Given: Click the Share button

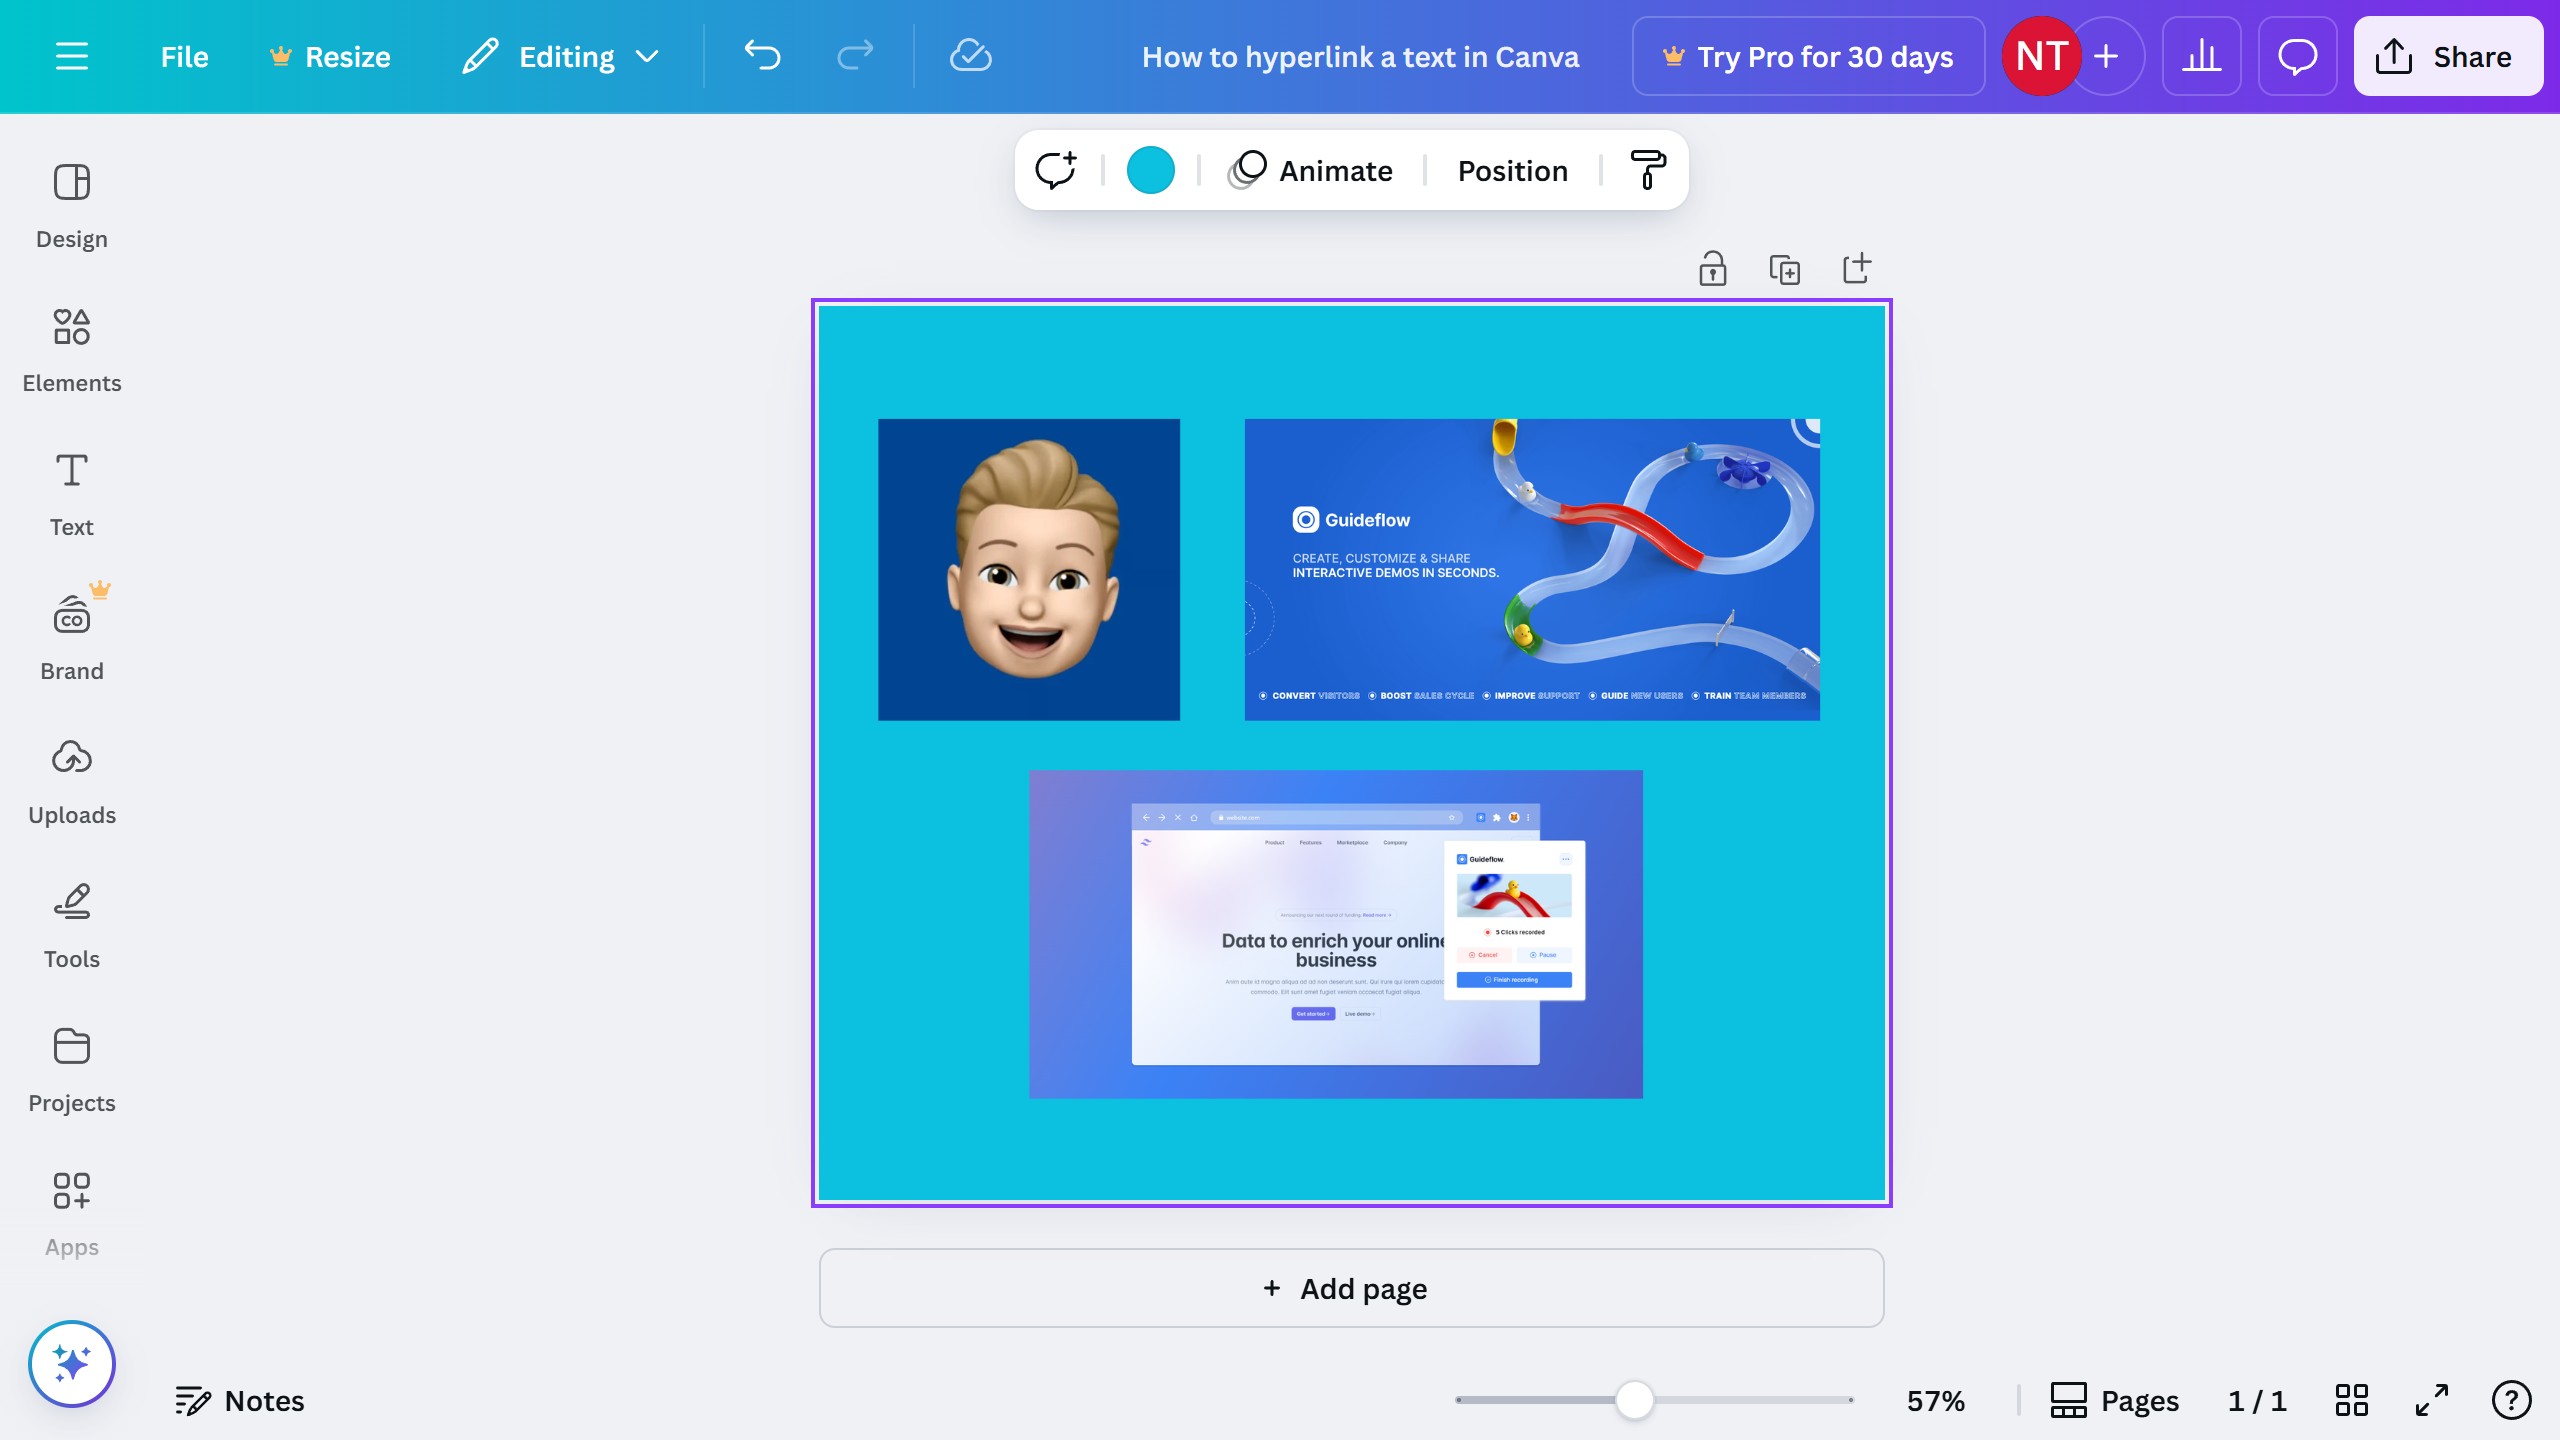Looking at the screenshot, I should point(2447,56).
